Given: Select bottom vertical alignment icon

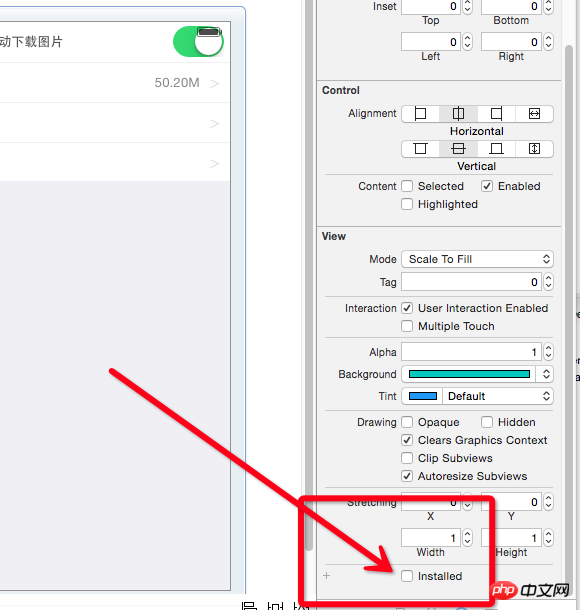Looking at the screenshot, I should coord(496,149).
